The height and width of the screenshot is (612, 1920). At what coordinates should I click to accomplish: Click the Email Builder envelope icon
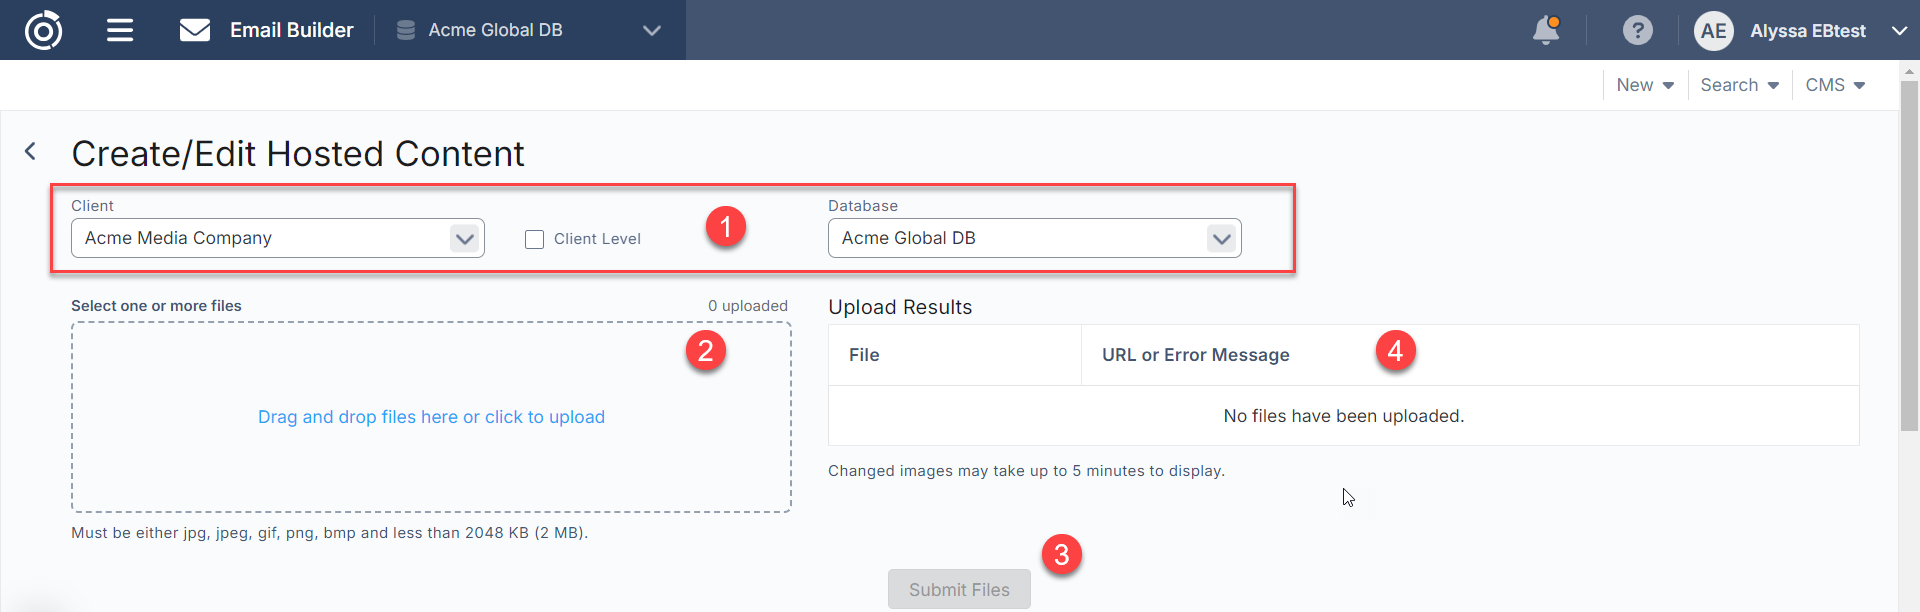195,30
